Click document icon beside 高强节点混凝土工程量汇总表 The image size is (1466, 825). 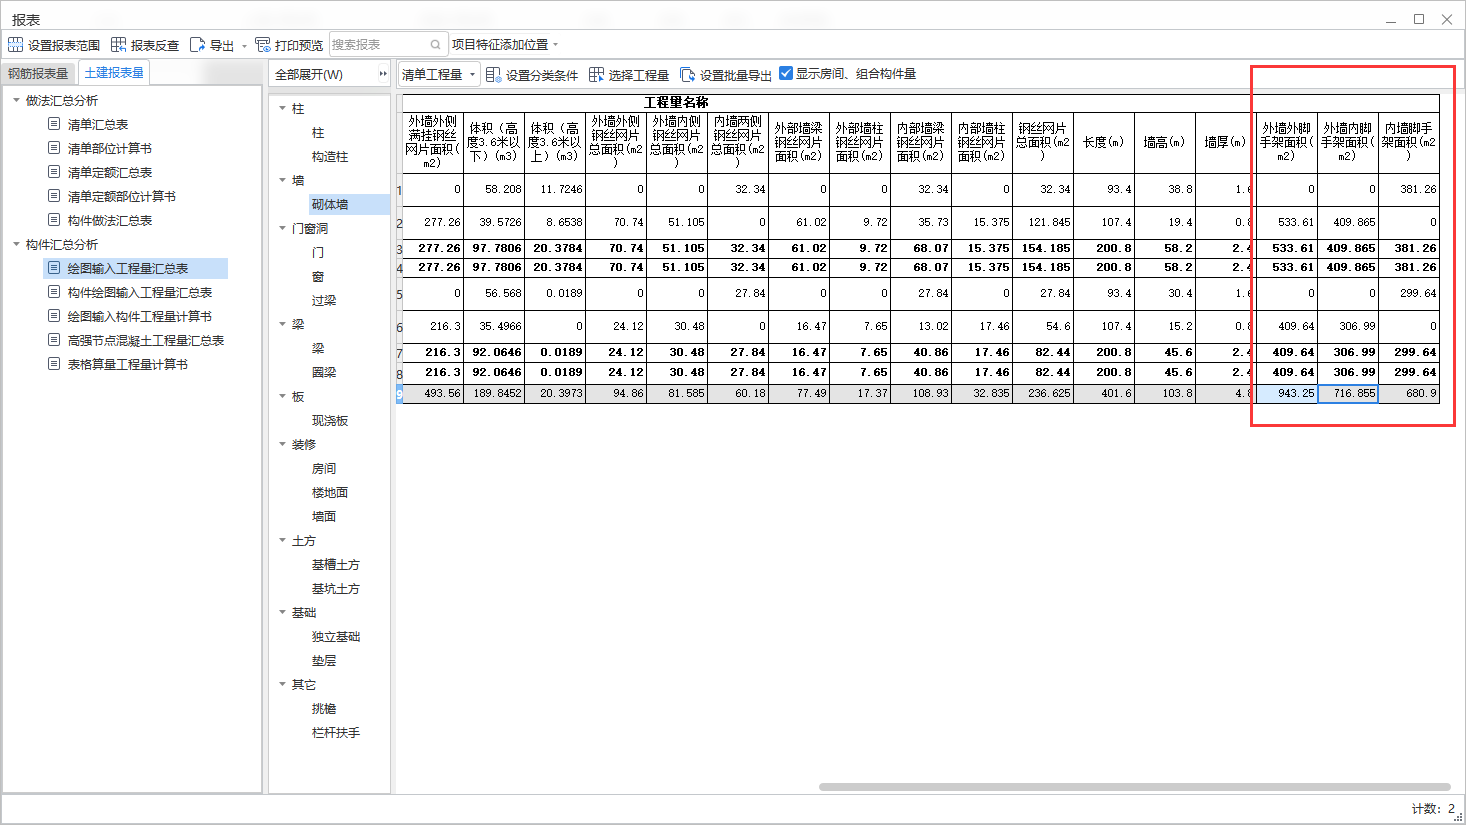coord(54,340)
